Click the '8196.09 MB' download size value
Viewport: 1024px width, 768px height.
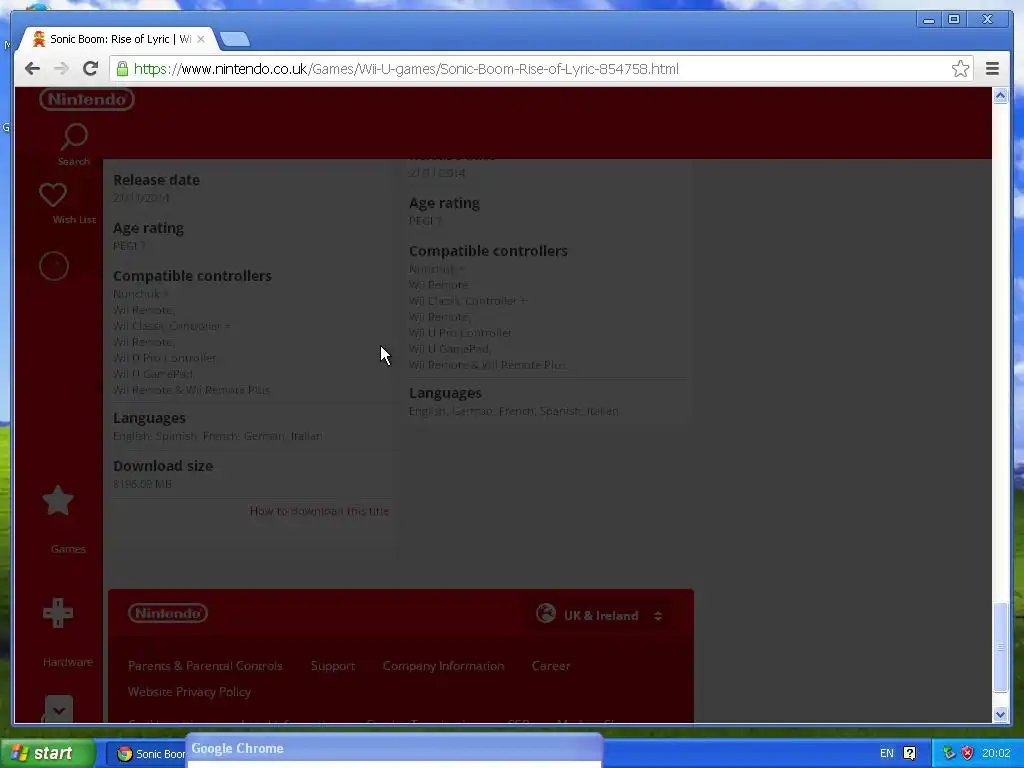[142, 484]
